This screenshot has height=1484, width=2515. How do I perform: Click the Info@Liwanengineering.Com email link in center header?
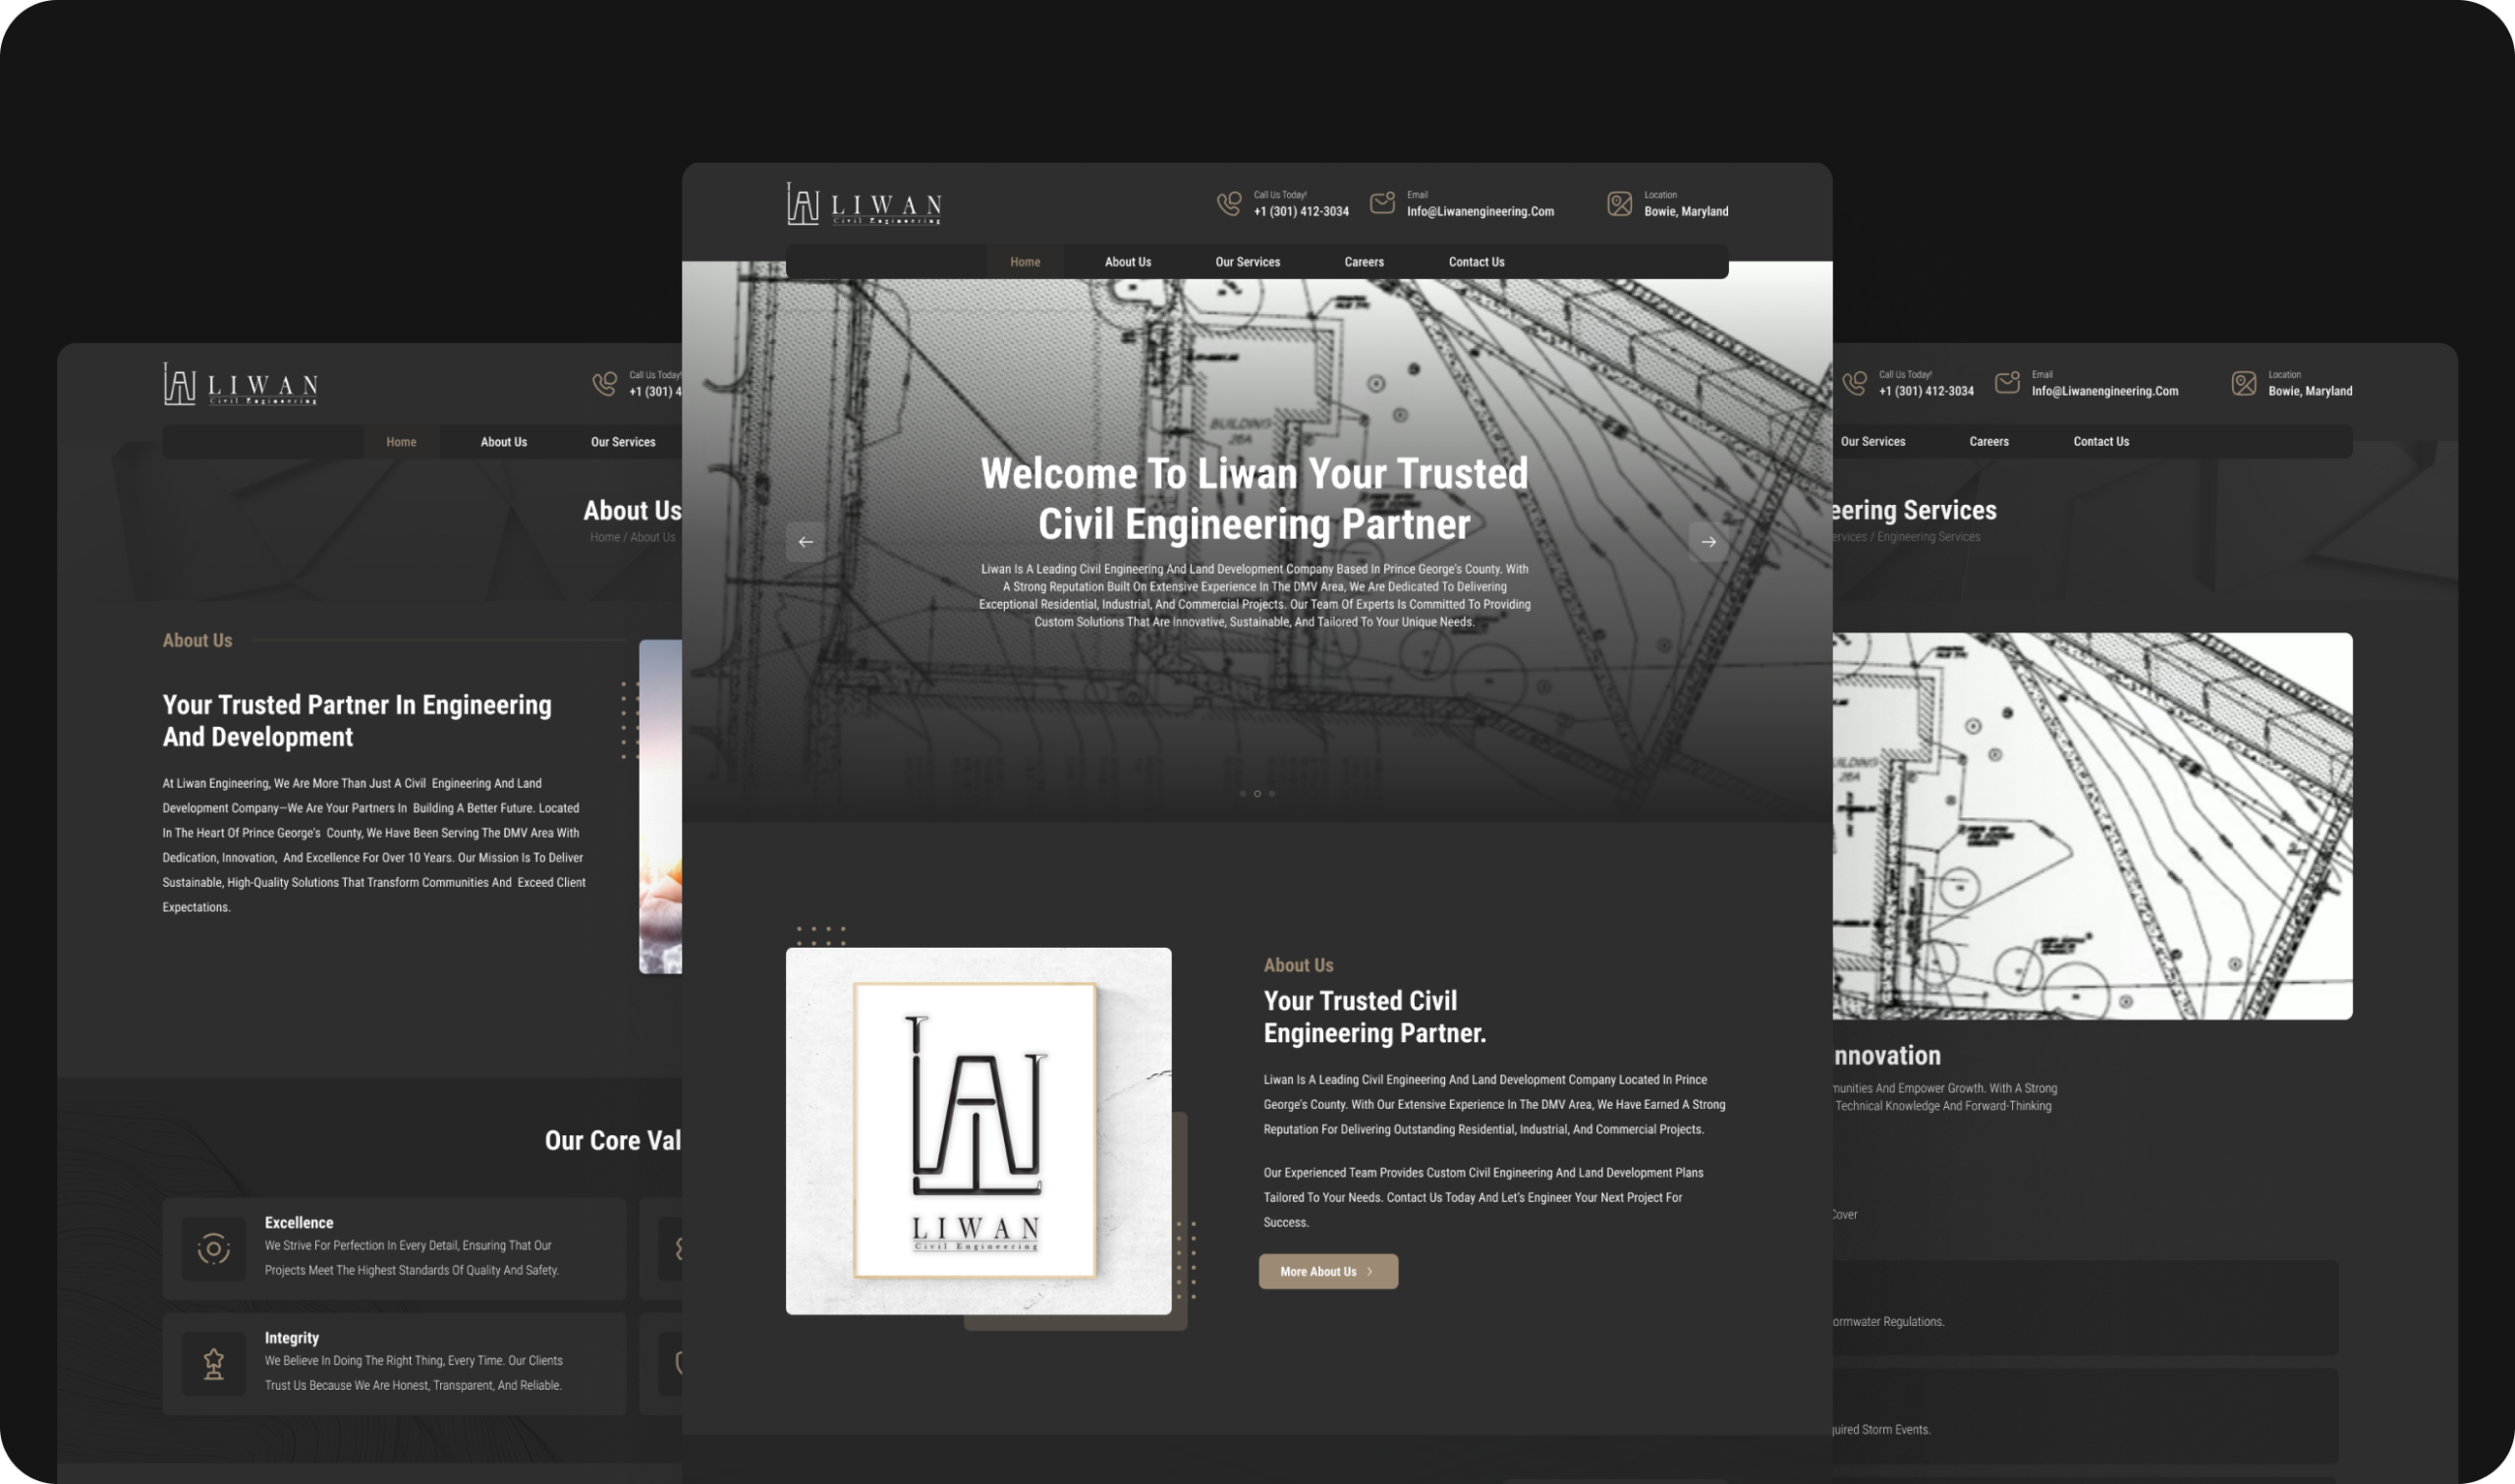point(1480,212)
